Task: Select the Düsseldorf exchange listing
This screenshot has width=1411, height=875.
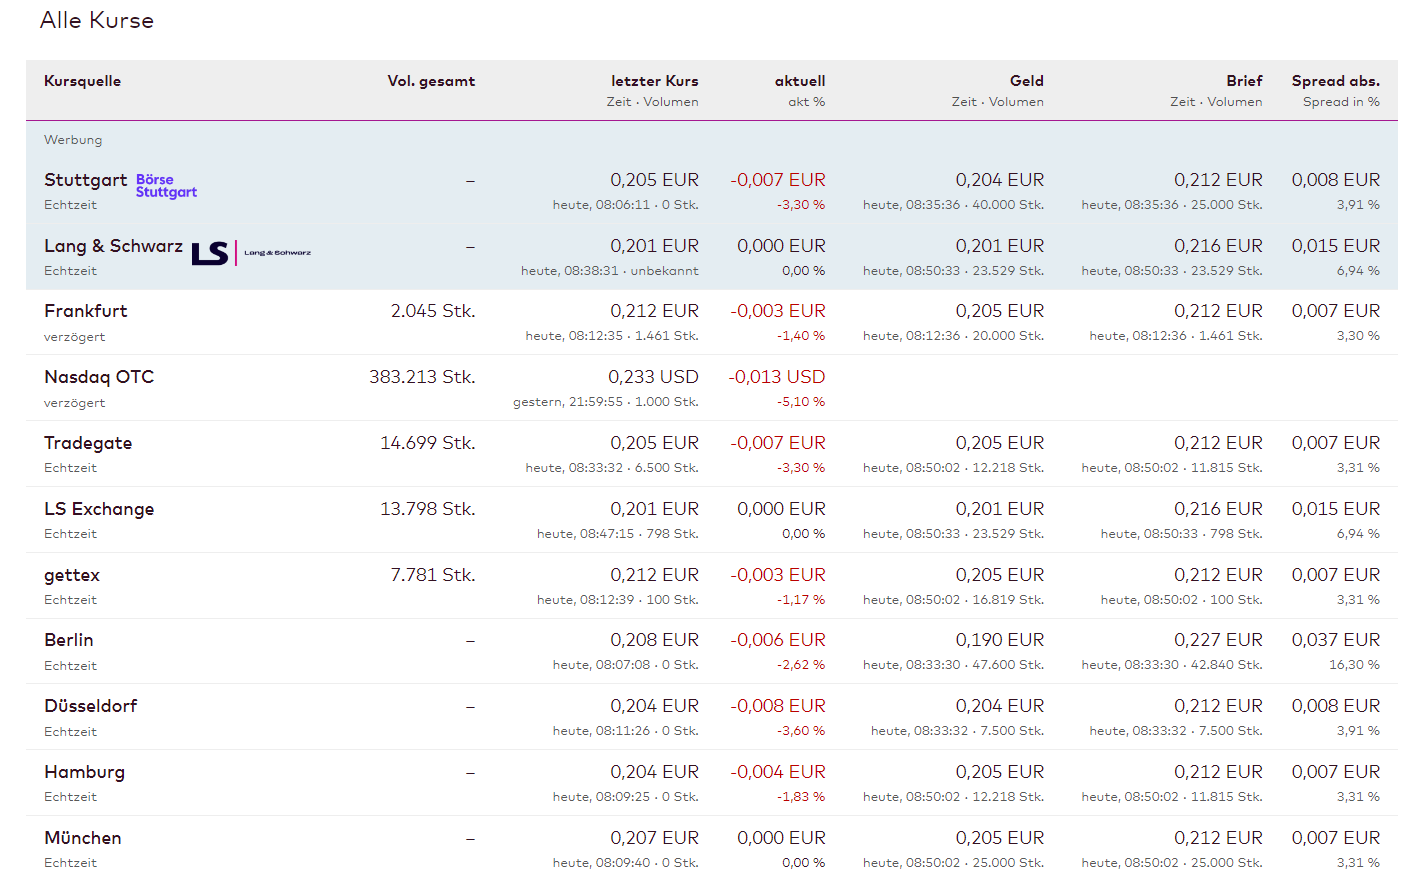Action: point(91,706)
